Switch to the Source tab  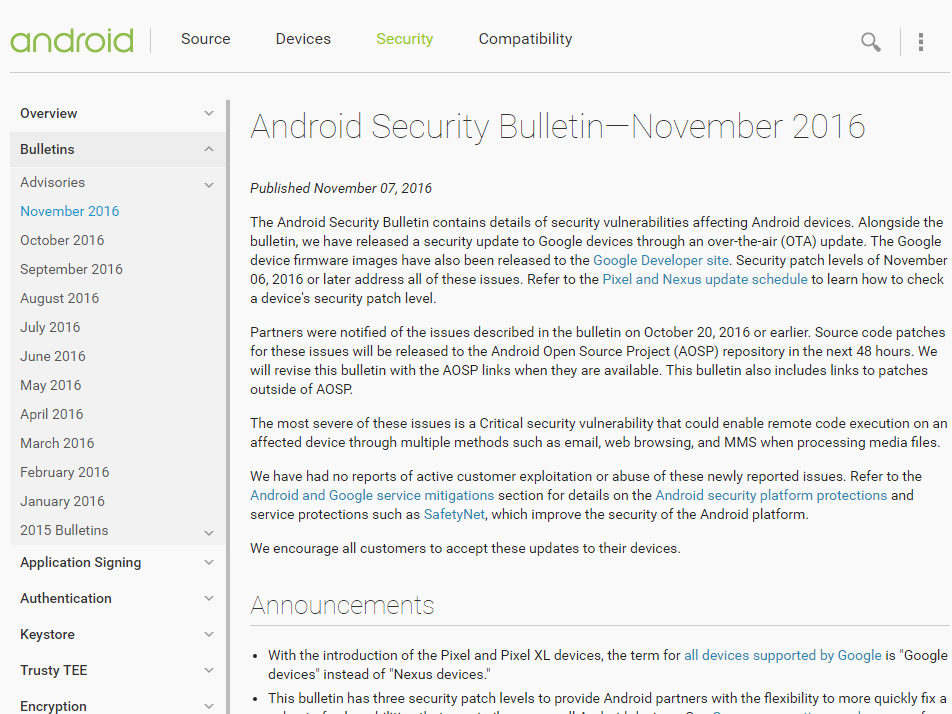206,39
